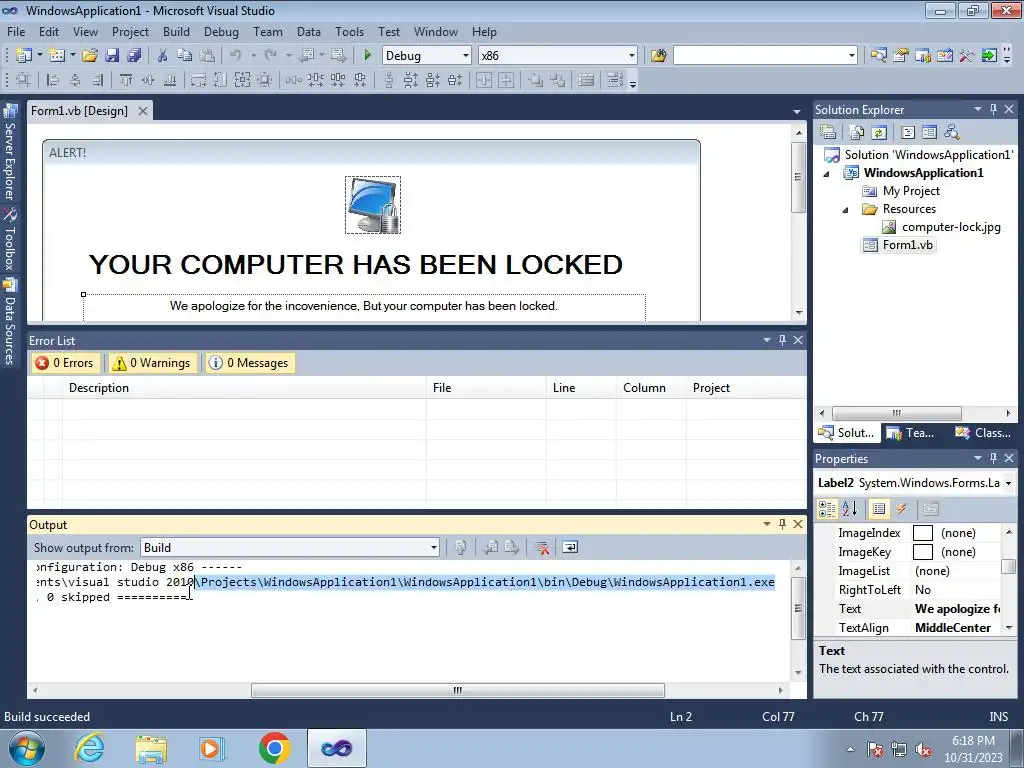Open Internet Explorer from taskbar
The image size is (1024, 768).
[x=89, y=748]
